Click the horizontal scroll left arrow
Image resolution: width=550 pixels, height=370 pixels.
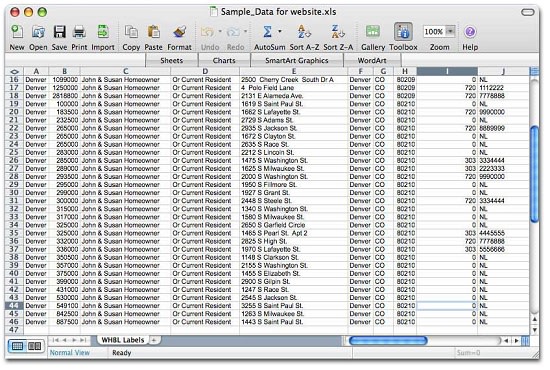click(506, 340)
